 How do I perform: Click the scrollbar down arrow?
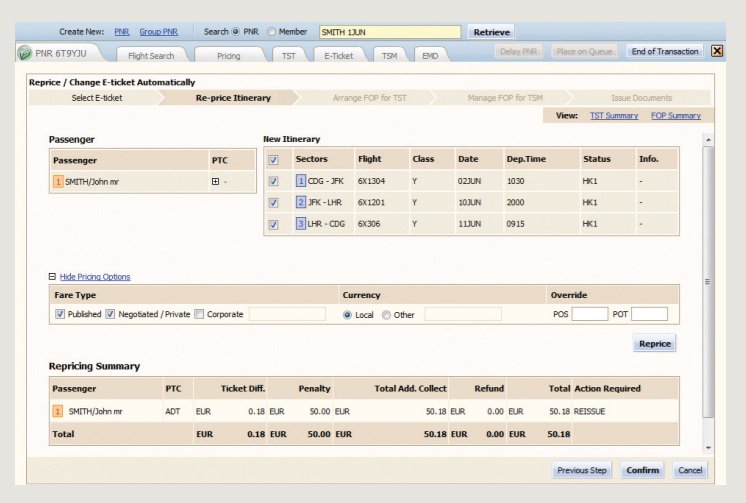pyautogui.click(x=708, y=448)
